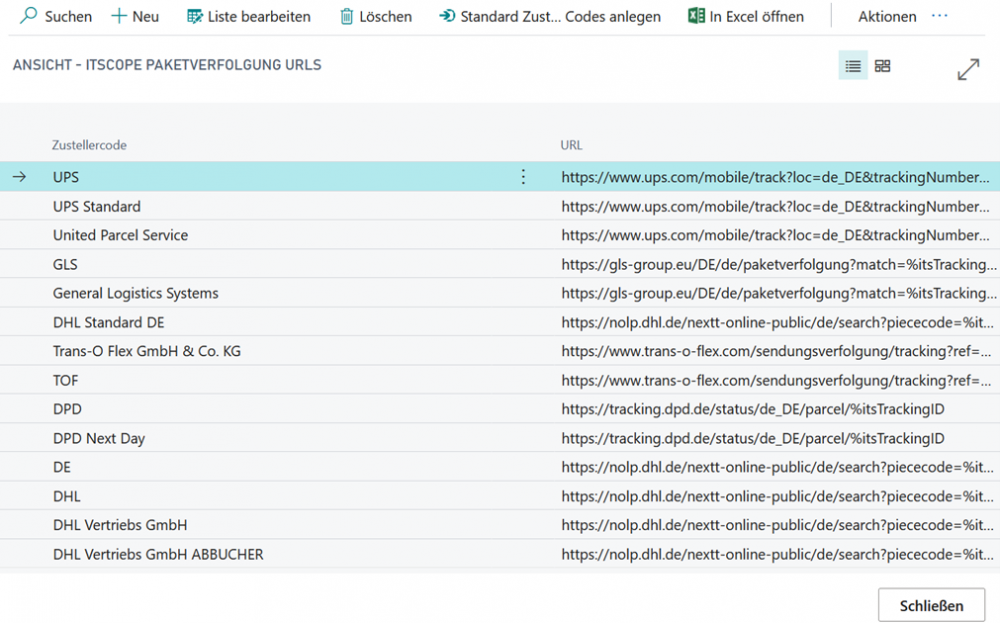Screen dimensions: 1000x623
Task: Switch to list layout view icon
Action: (852, 65)
